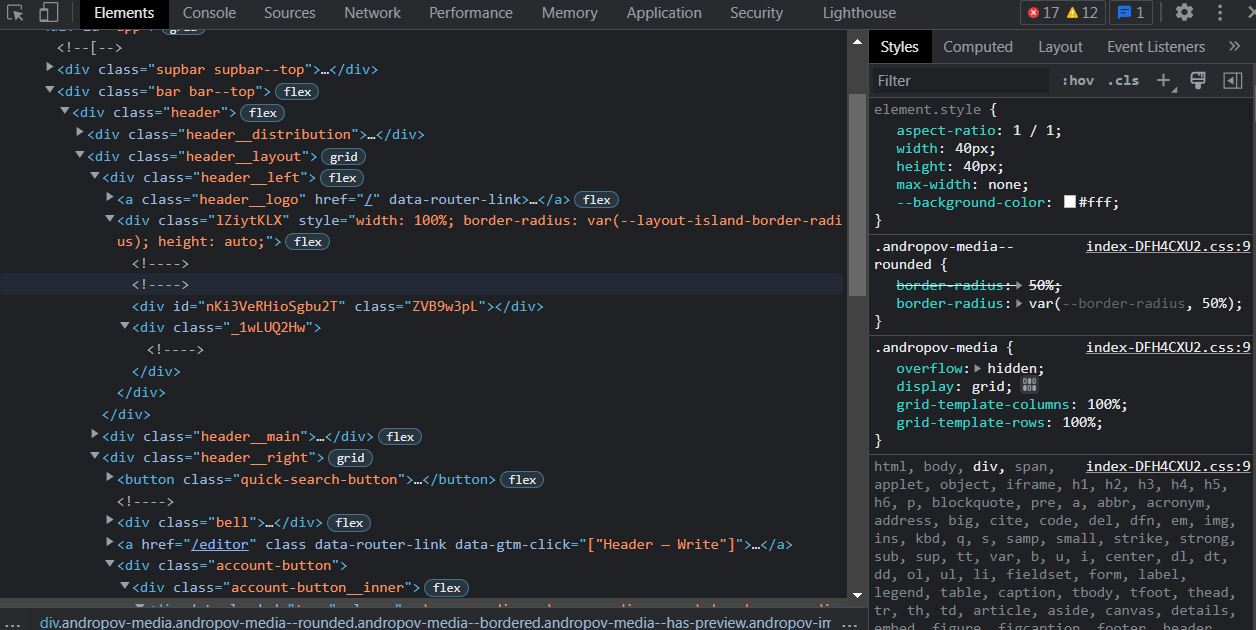
Task: Collapse the account-button div
Action: tap(110, 564)
